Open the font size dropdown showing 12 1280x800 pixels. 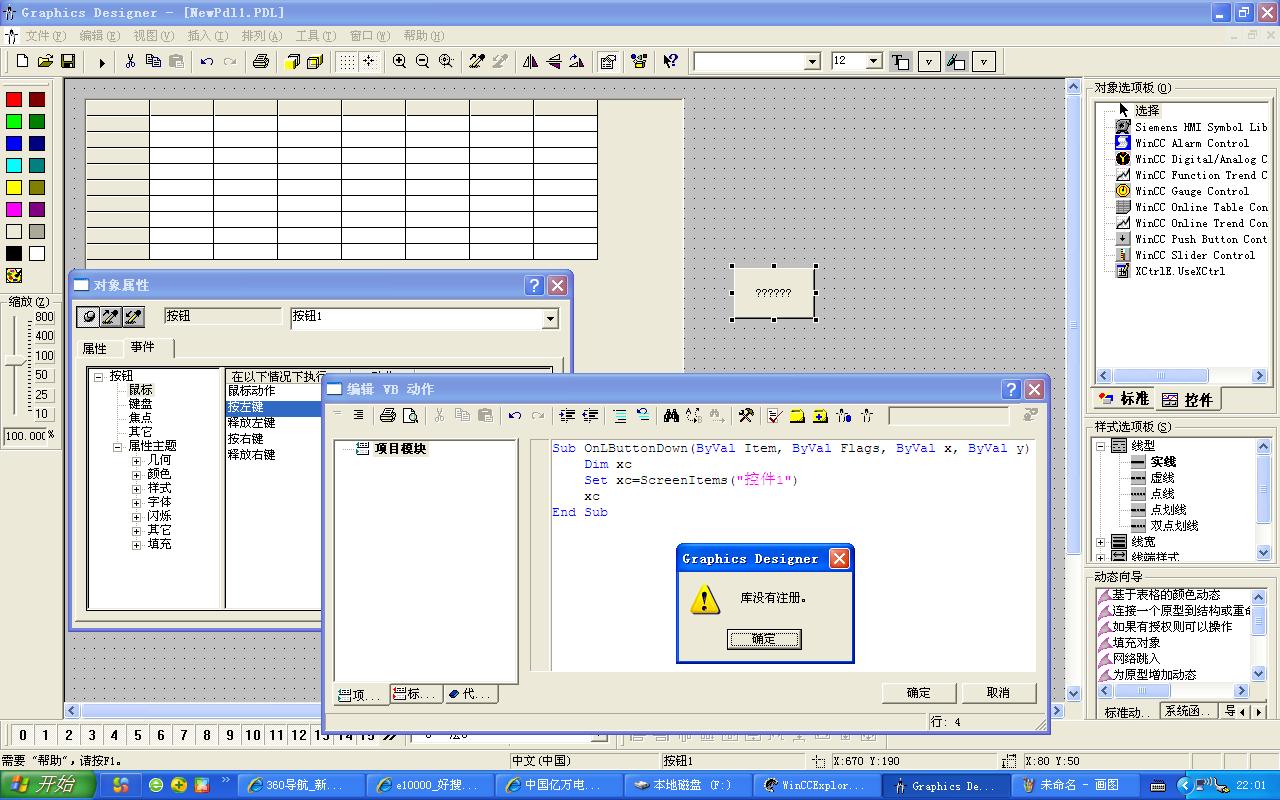pos(873,61)
